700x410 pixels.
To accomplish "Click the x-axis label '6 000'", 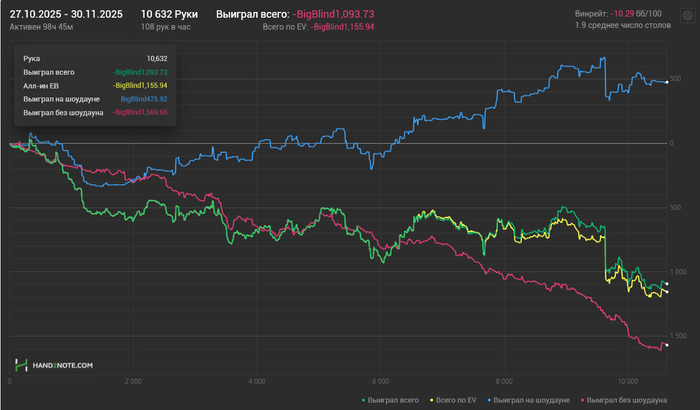I will (380, 381).
